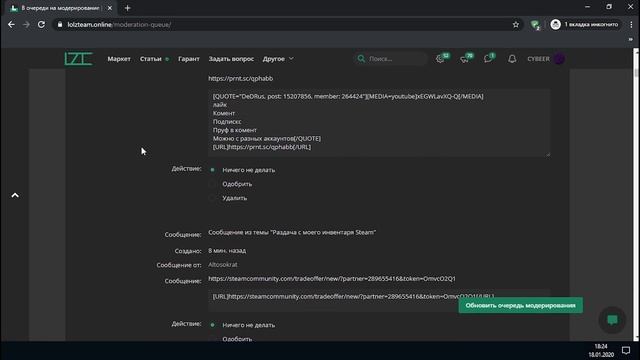Click the extensions overflow double-chevron
This screenshot has height=360, width=640.
(x=631, y=39)
